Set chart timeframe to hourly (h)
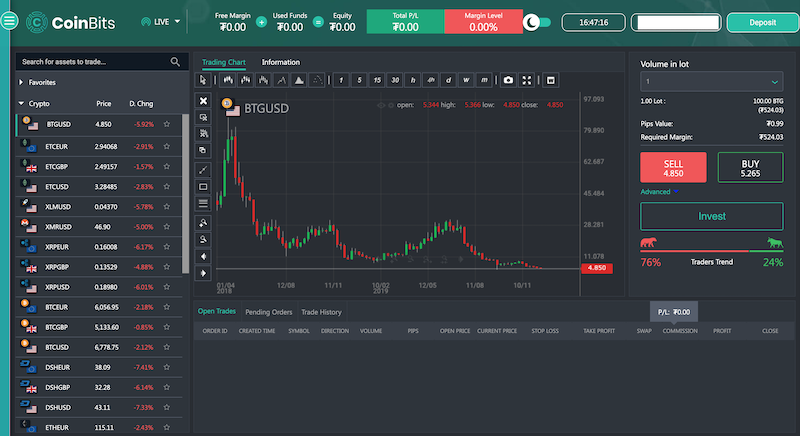 click(x=413, y=80)
